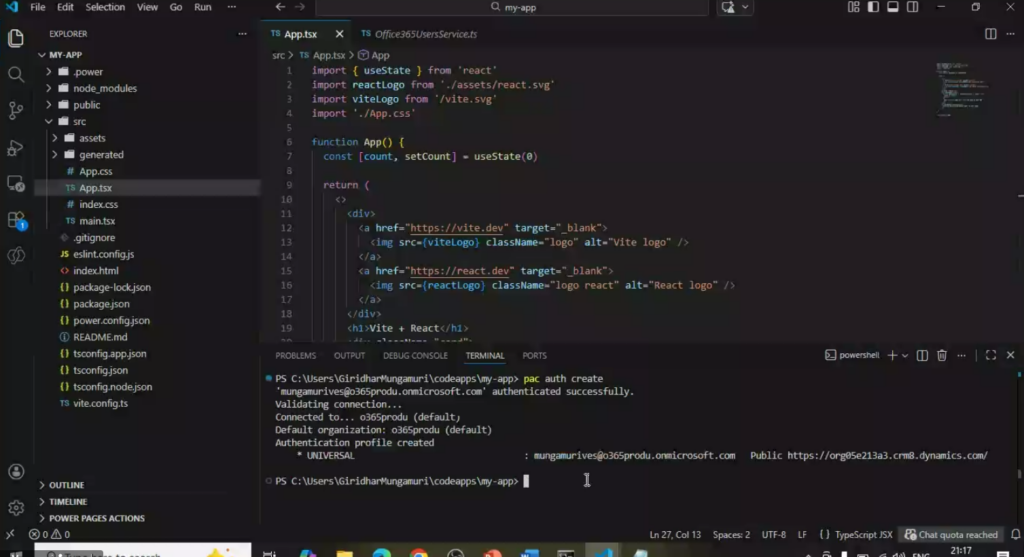Open the Remote Explorer icon in activity bar
The height and width of the screenshot is (557, 1024).
[x=16, y=183]
